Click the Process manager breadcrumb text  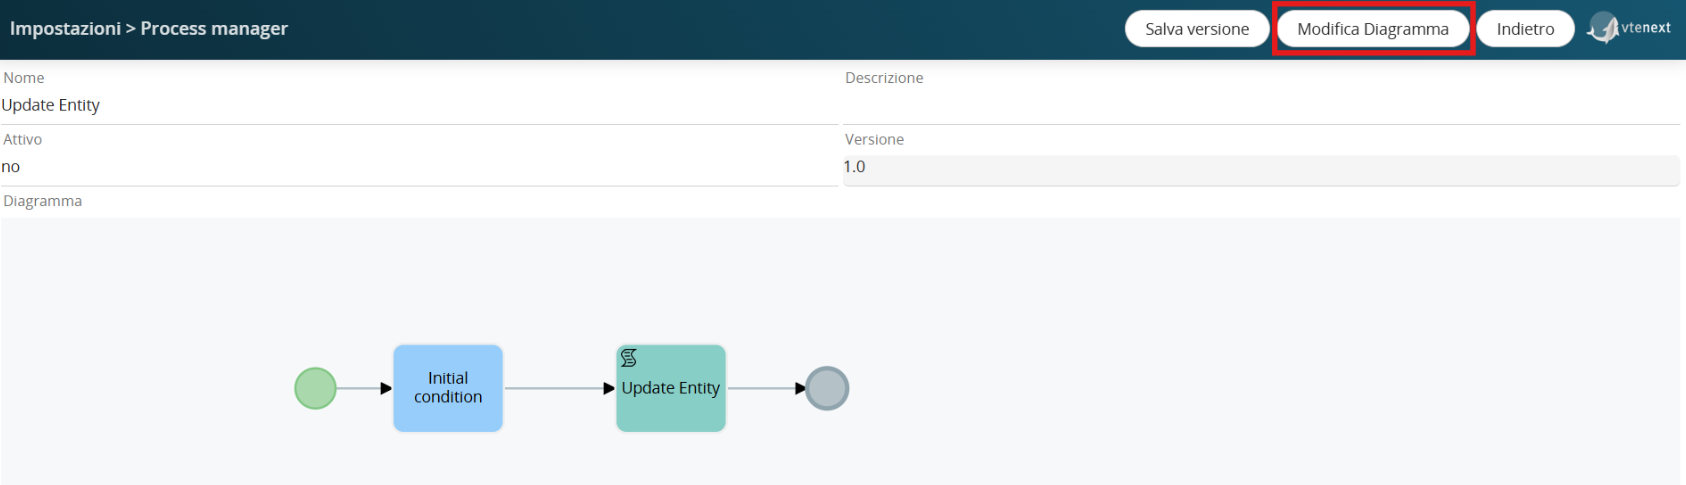click(214, 28)
